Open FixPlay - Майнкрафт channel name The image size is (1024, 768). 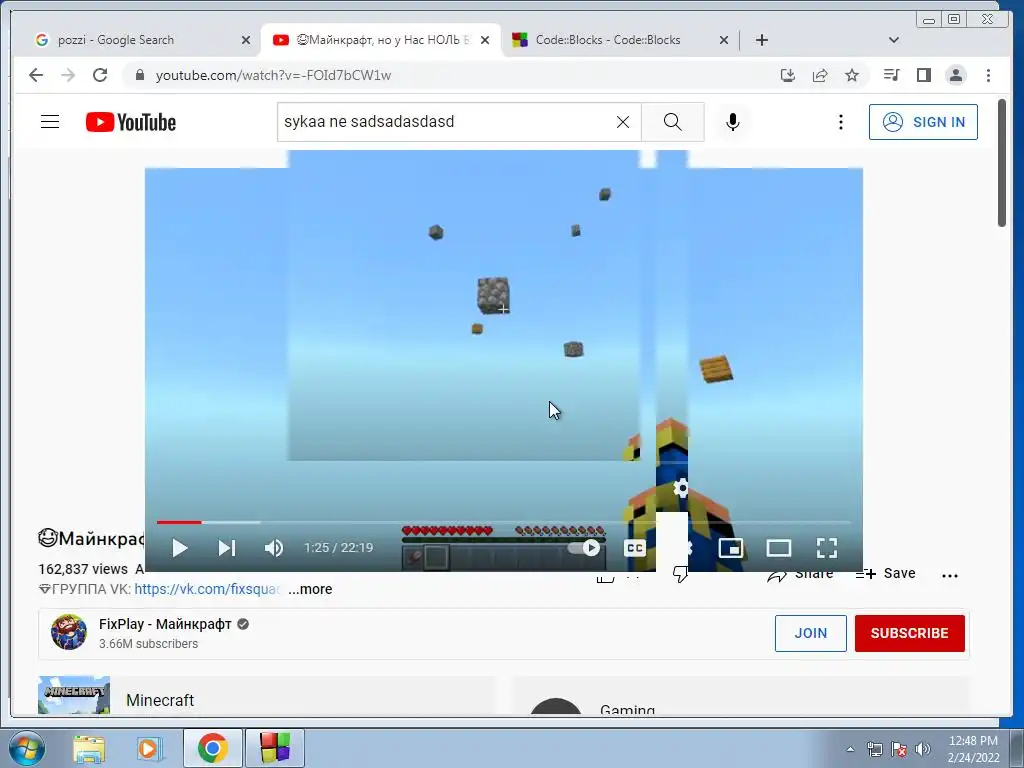[x=165, y=624]
